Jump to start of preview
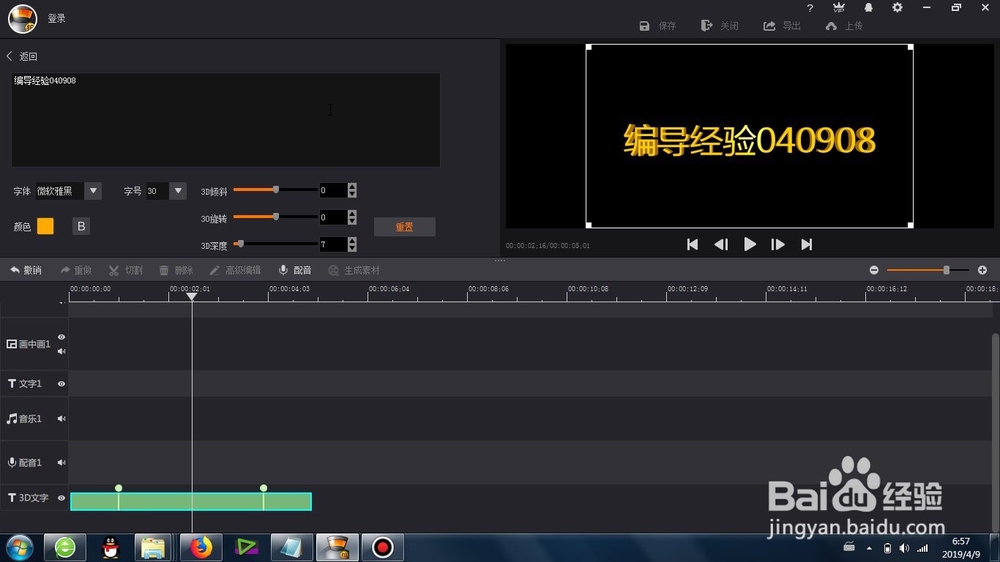 [693, 244]
